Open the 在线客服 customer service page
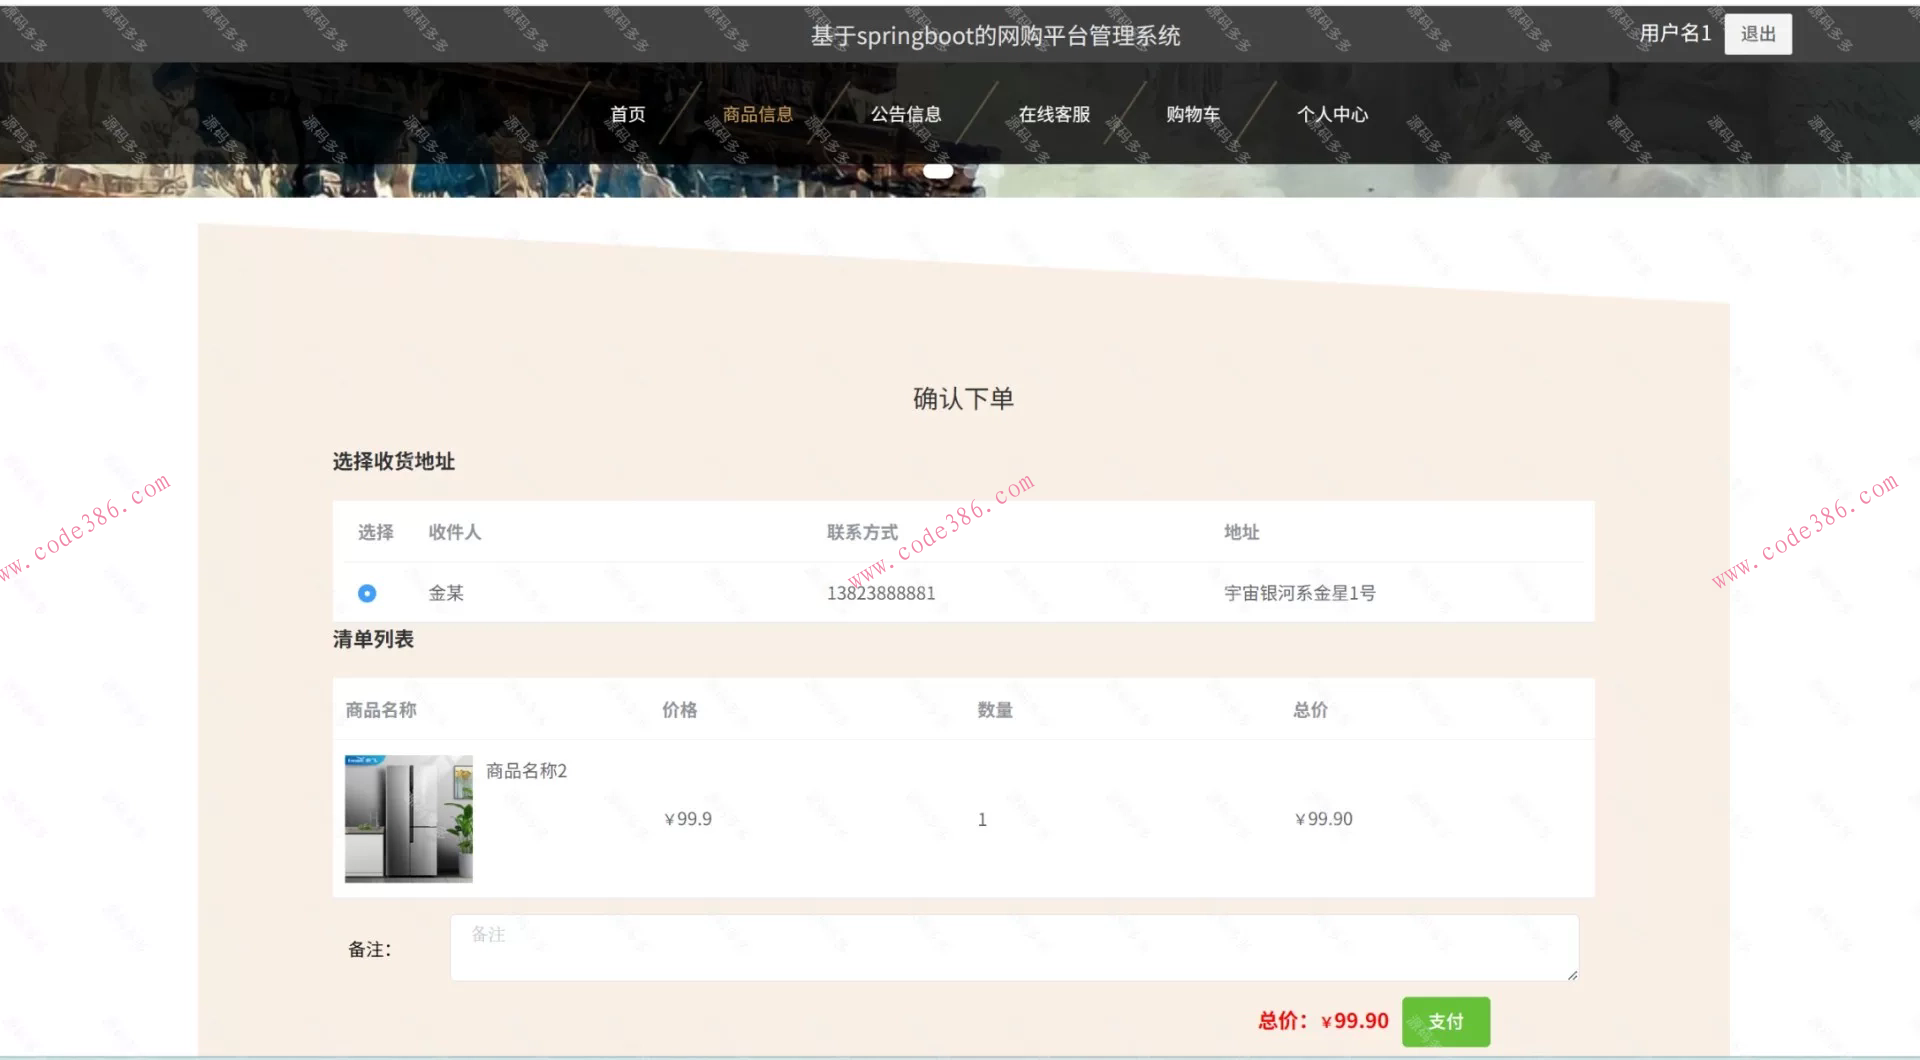The width and height of the screenshot is (1920, 1060). tap(1054, 114)
